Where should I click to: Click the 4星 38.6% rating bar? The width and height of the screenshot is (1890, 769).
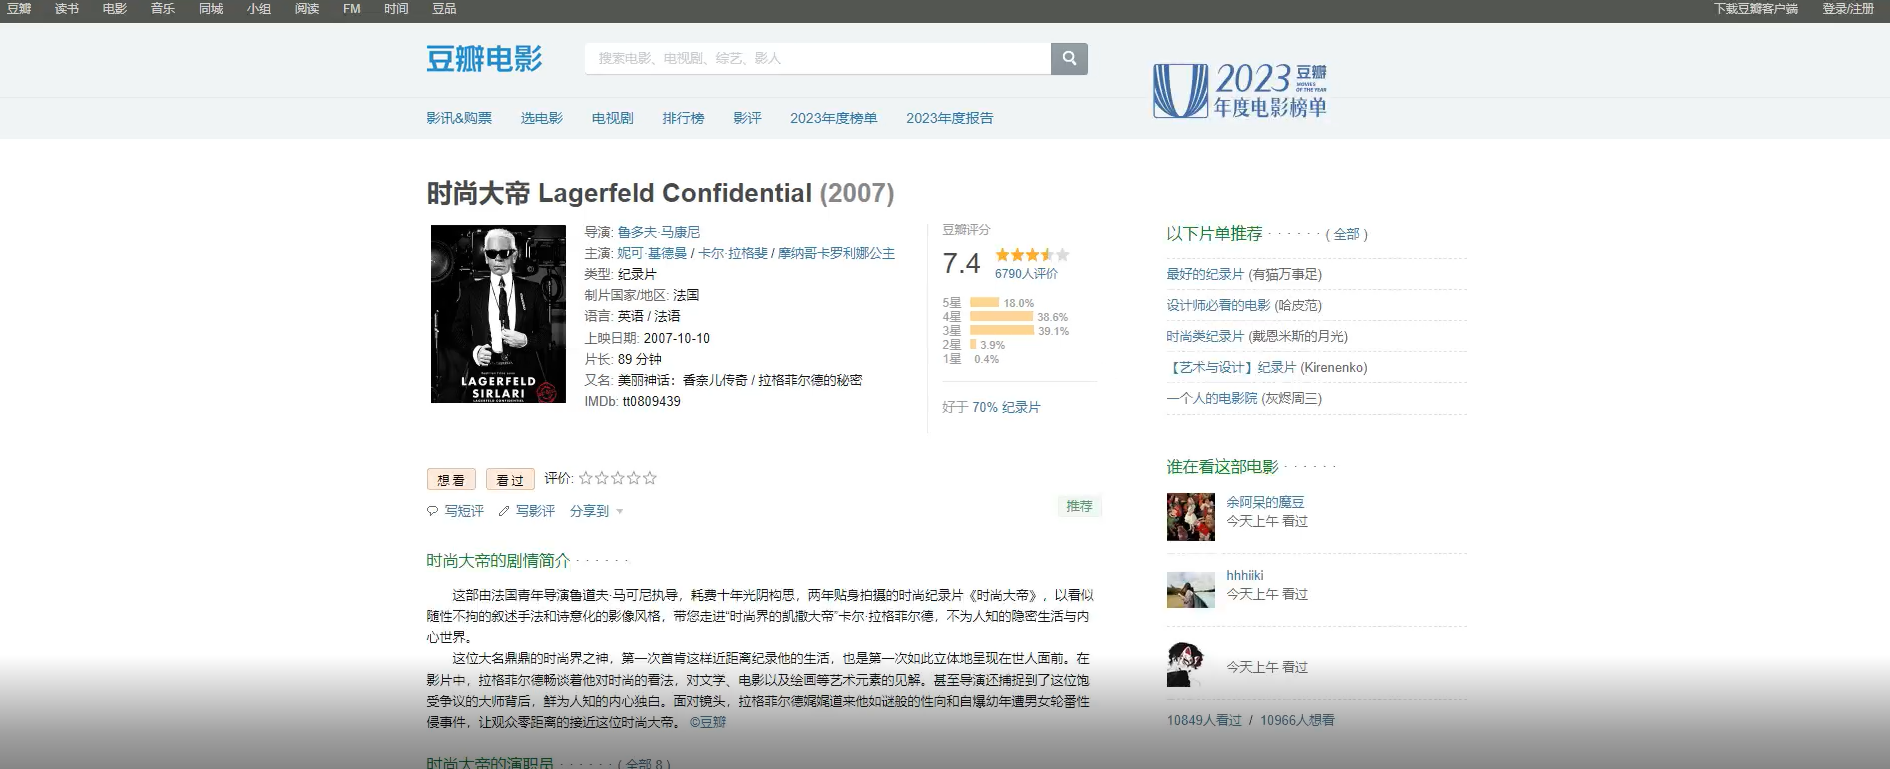1002,316
